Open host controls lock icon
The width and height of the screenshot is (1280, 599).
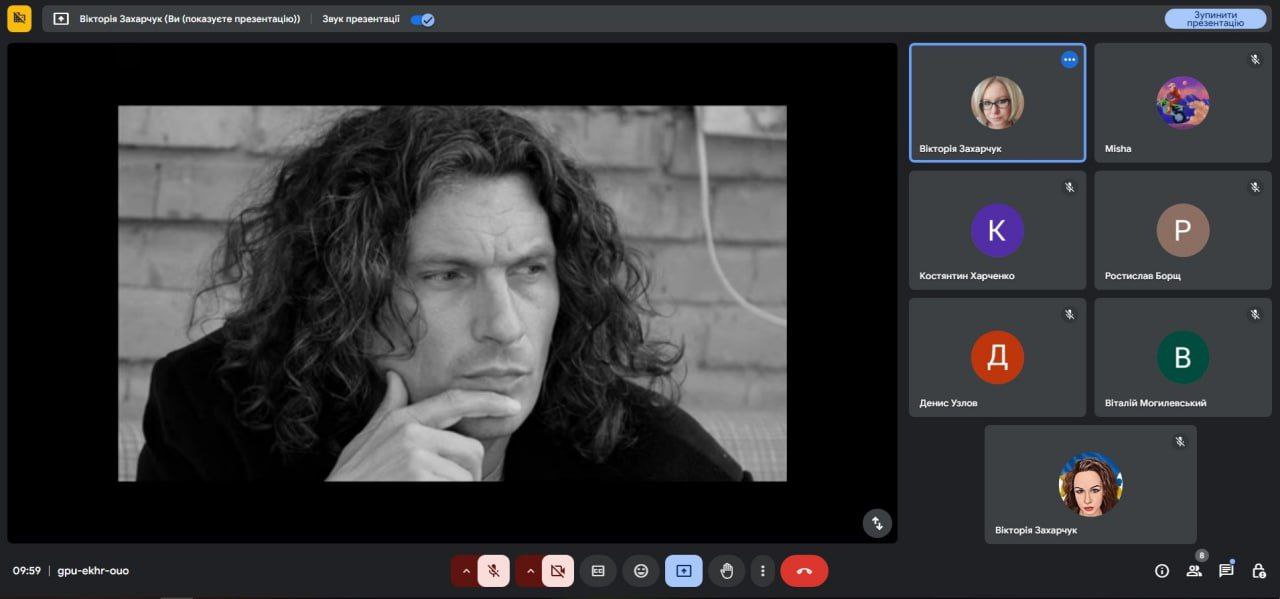1259,571
